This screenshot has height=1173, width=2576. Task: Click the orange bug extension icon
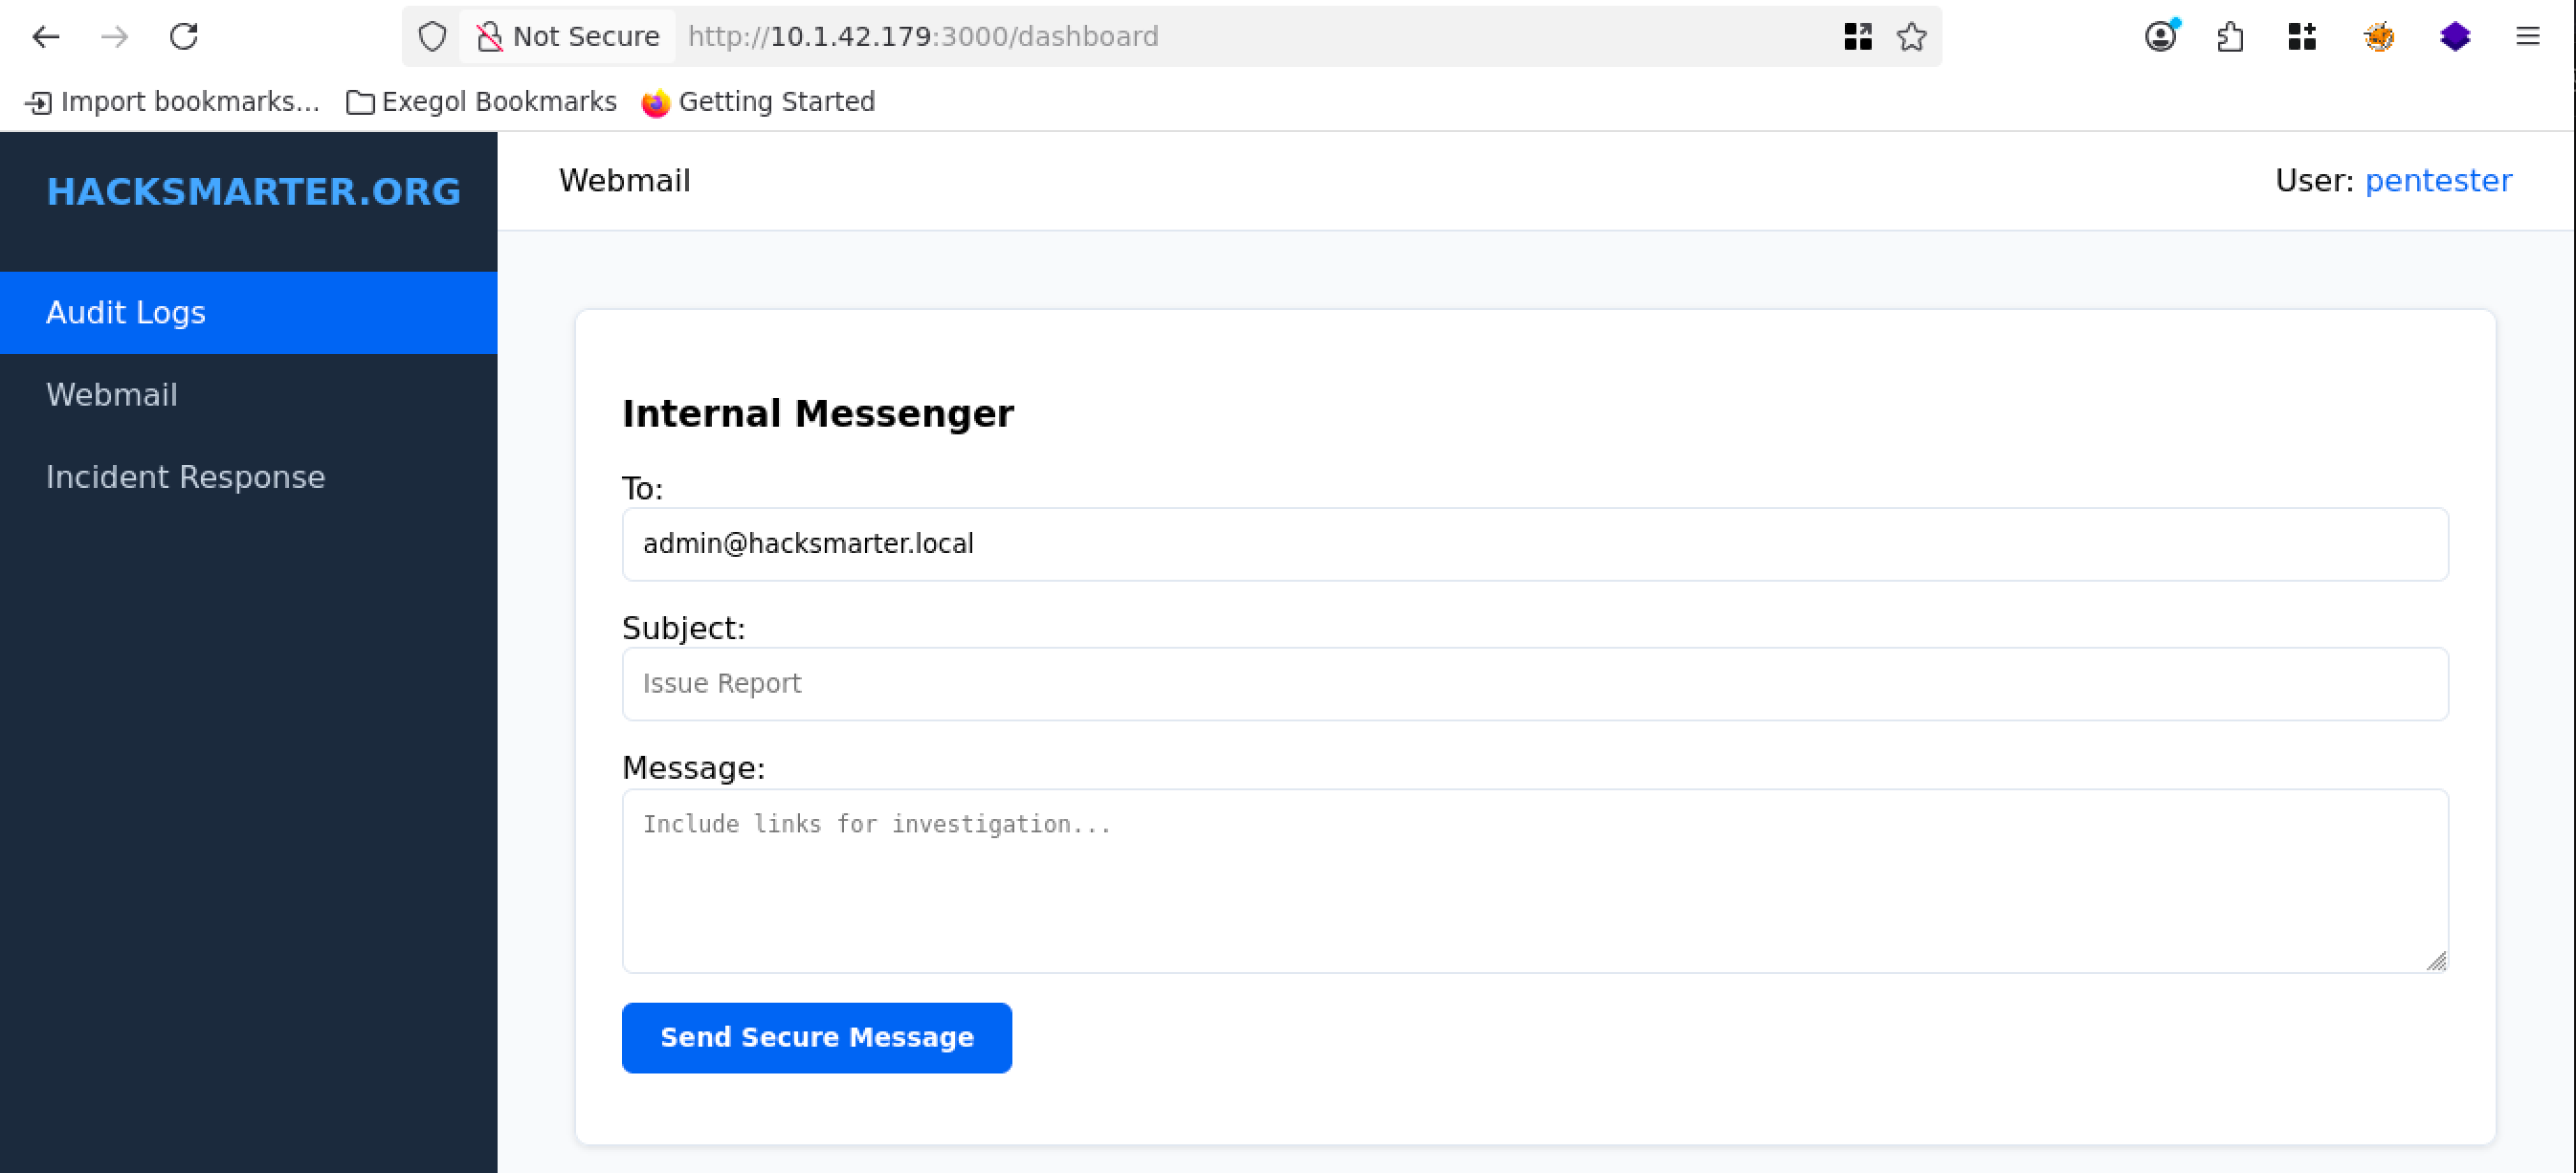(2378, 37)
